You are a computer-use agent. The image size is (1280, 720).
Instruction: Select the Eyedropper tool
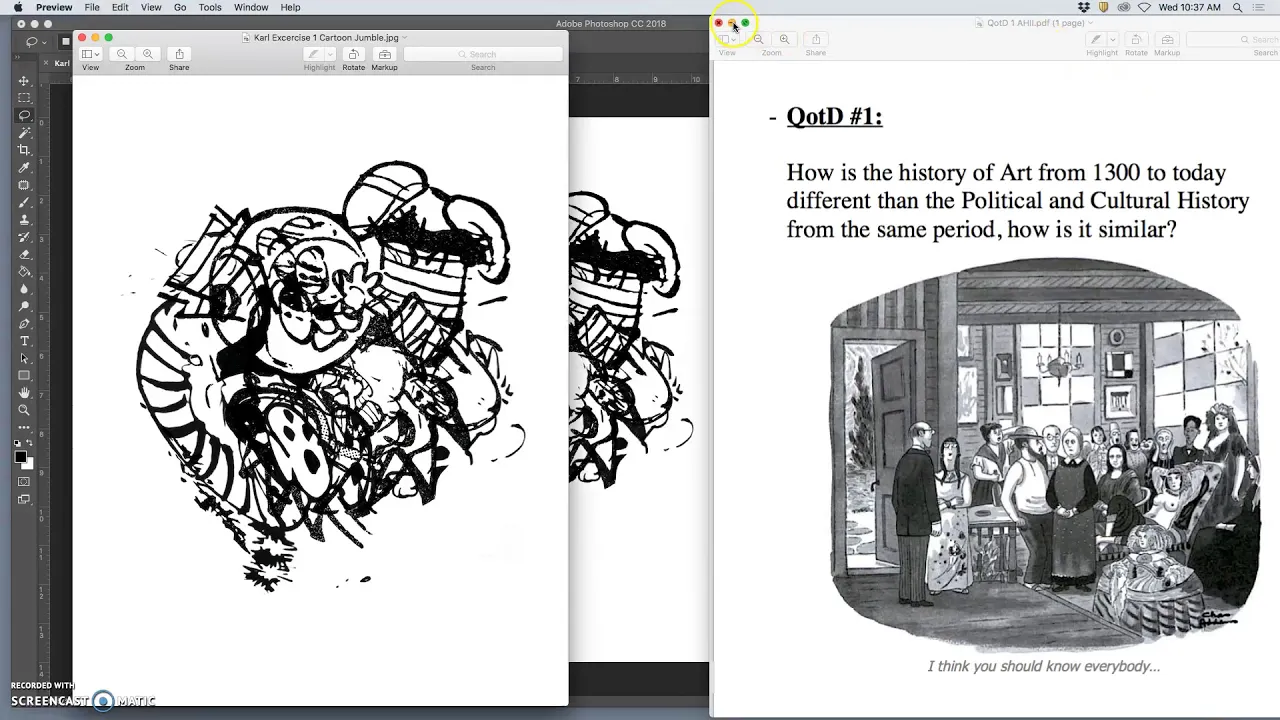coord(24,167)
